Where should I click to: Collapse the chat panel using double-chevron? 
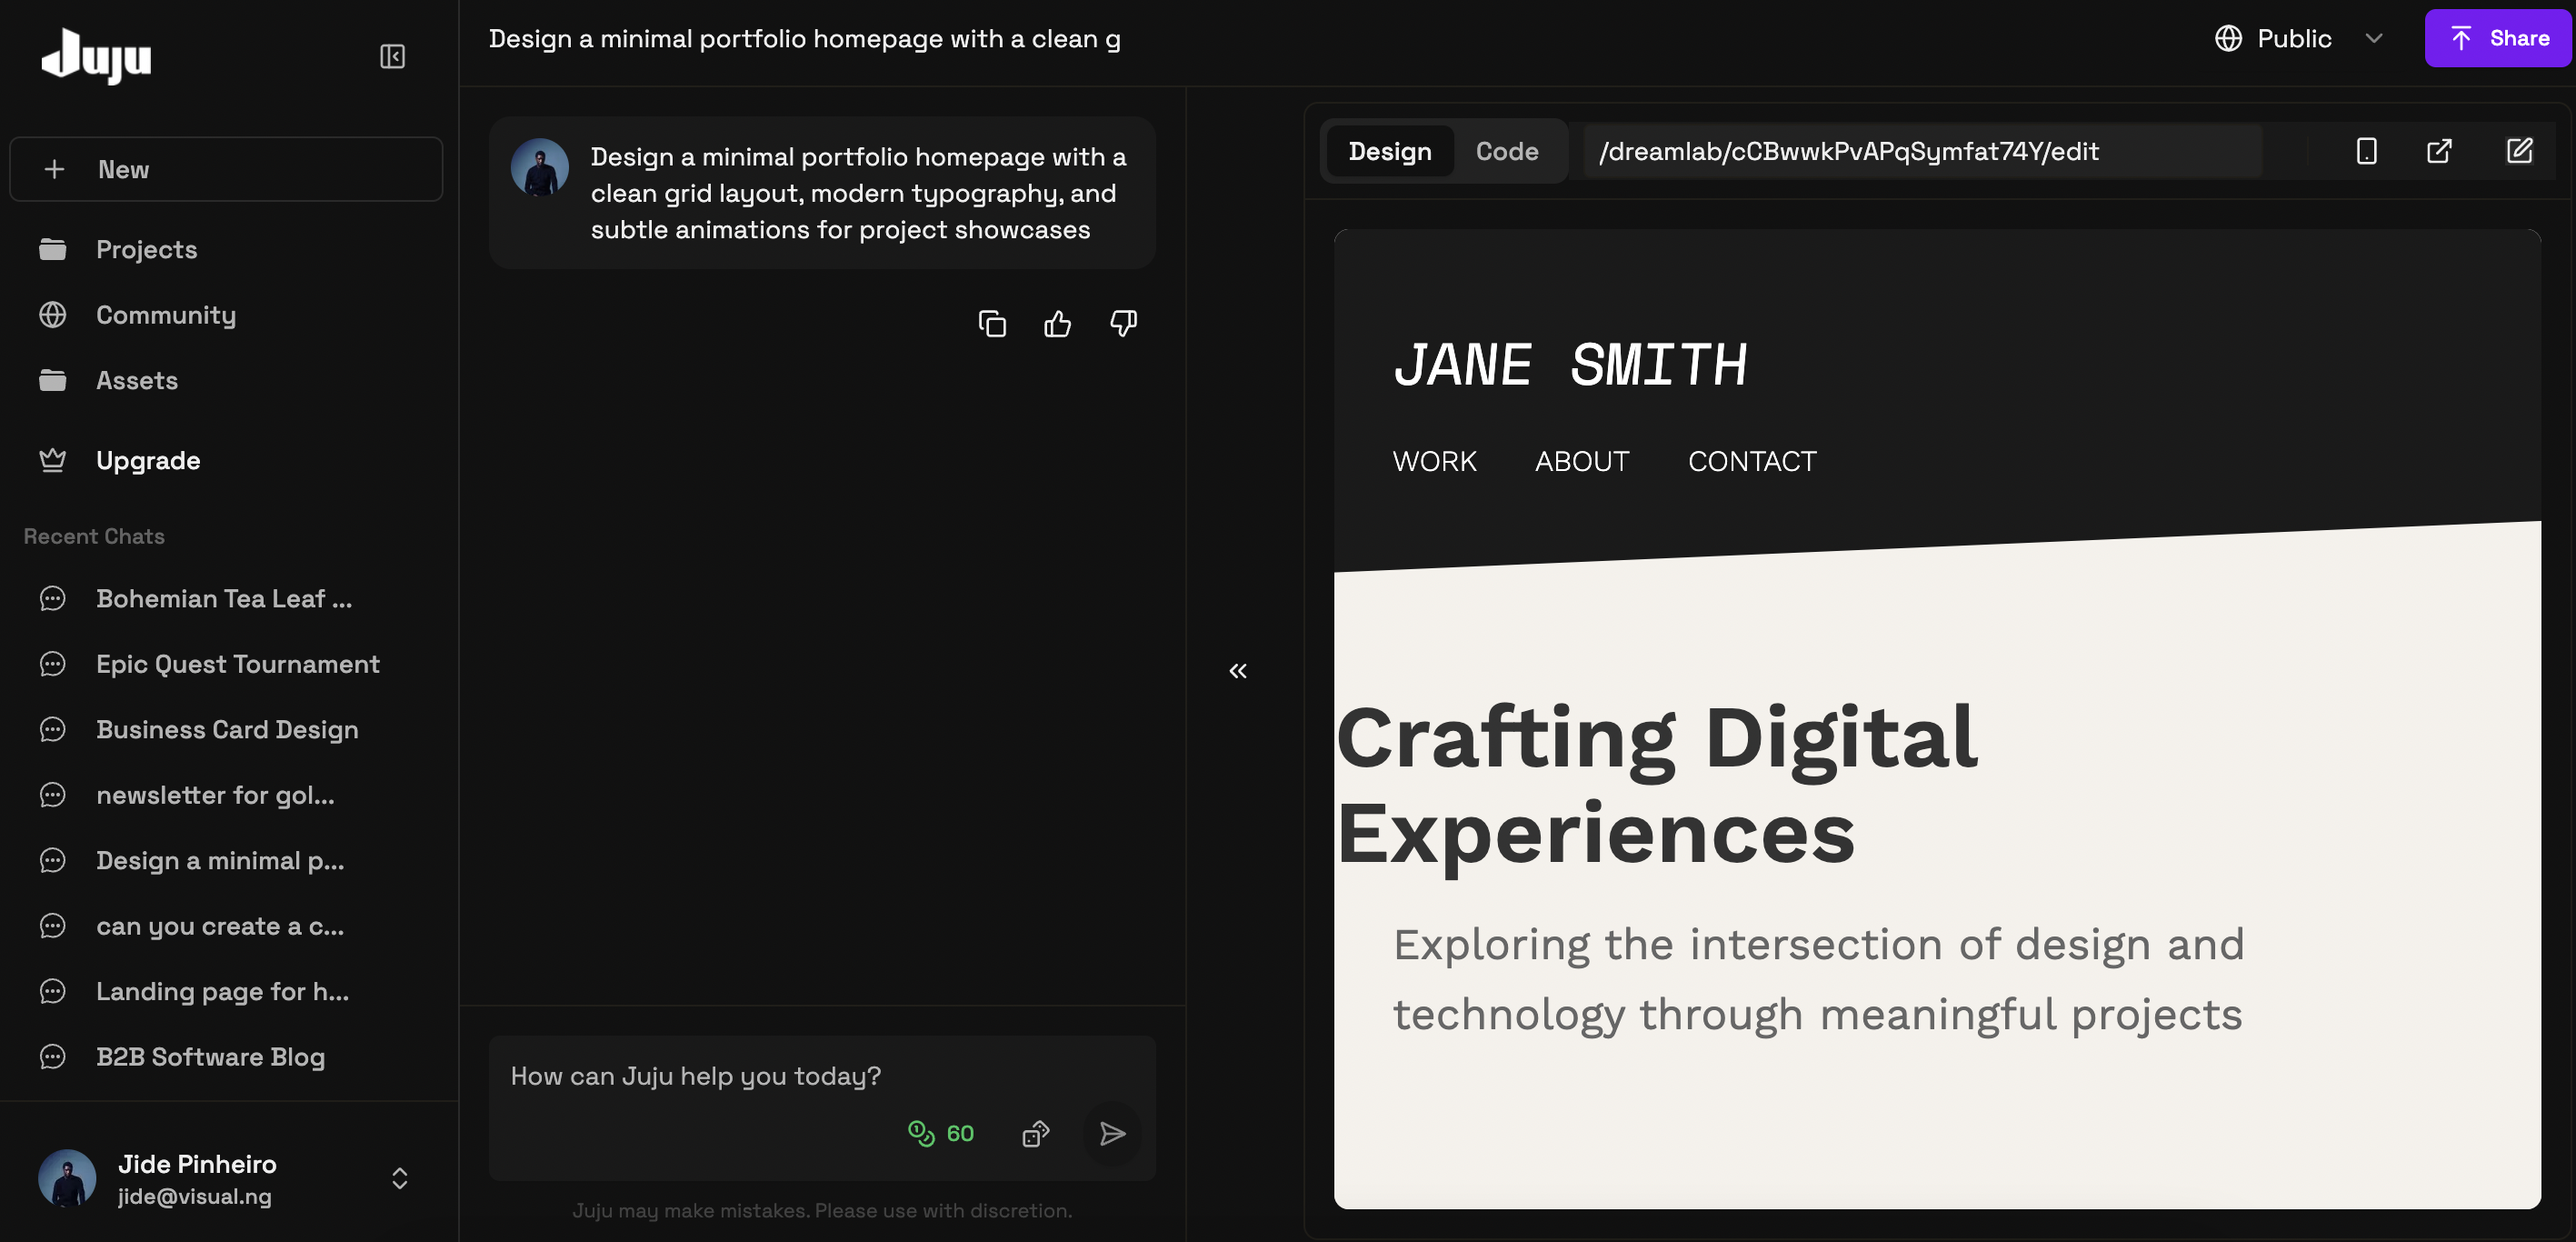pos(1237,670)
